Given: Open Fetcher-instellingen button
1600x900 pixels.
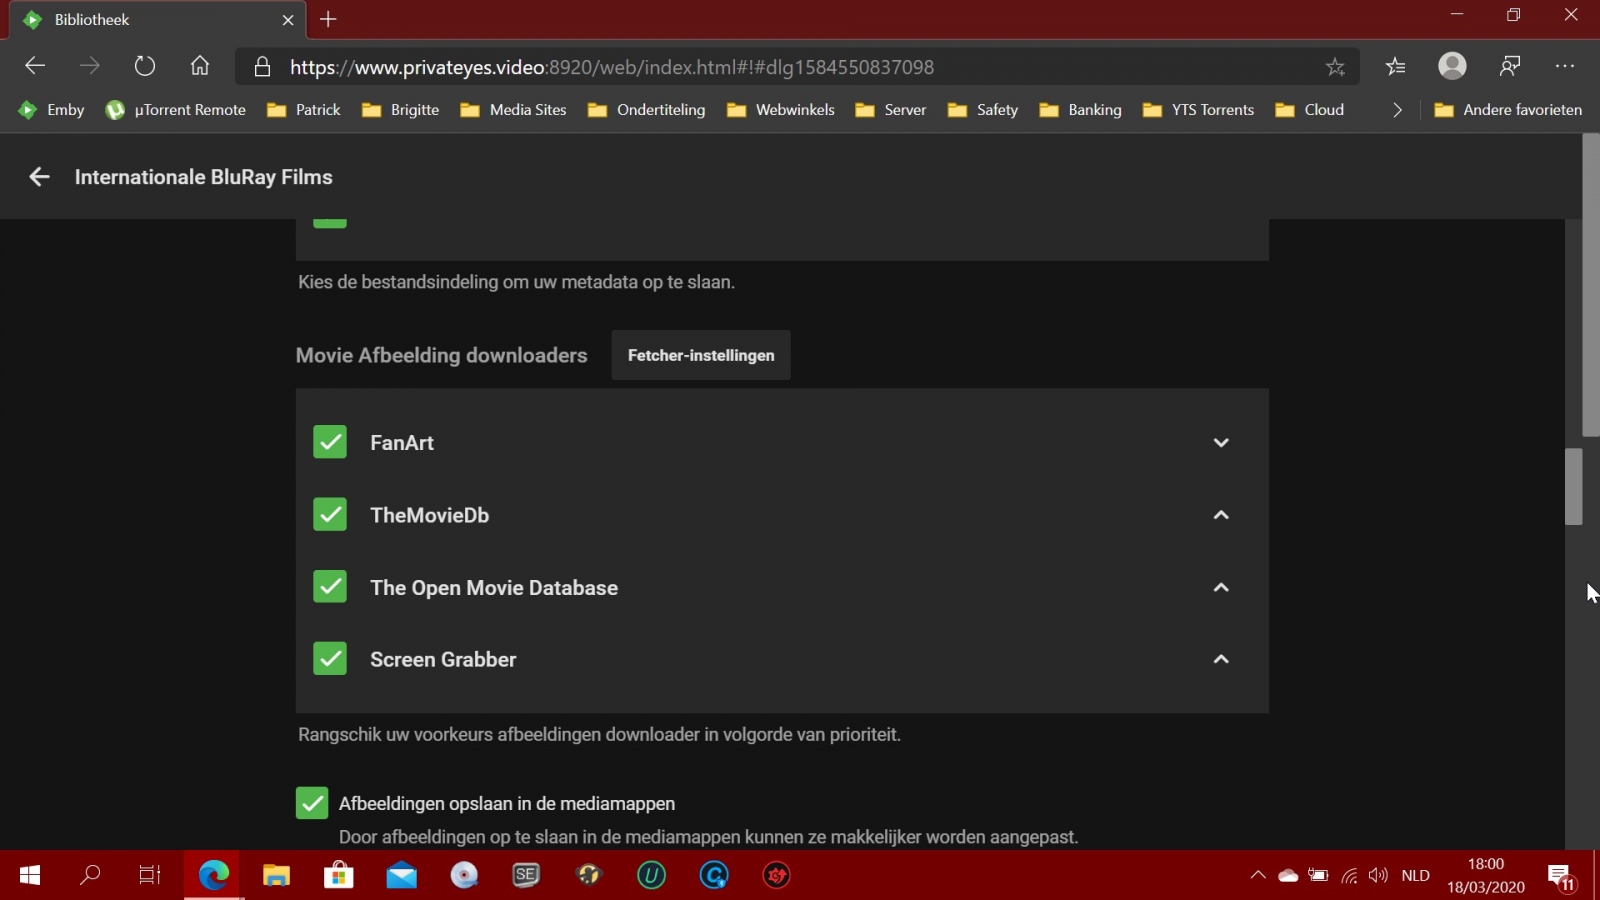Looking at the screenshot, I should (701, 355).
